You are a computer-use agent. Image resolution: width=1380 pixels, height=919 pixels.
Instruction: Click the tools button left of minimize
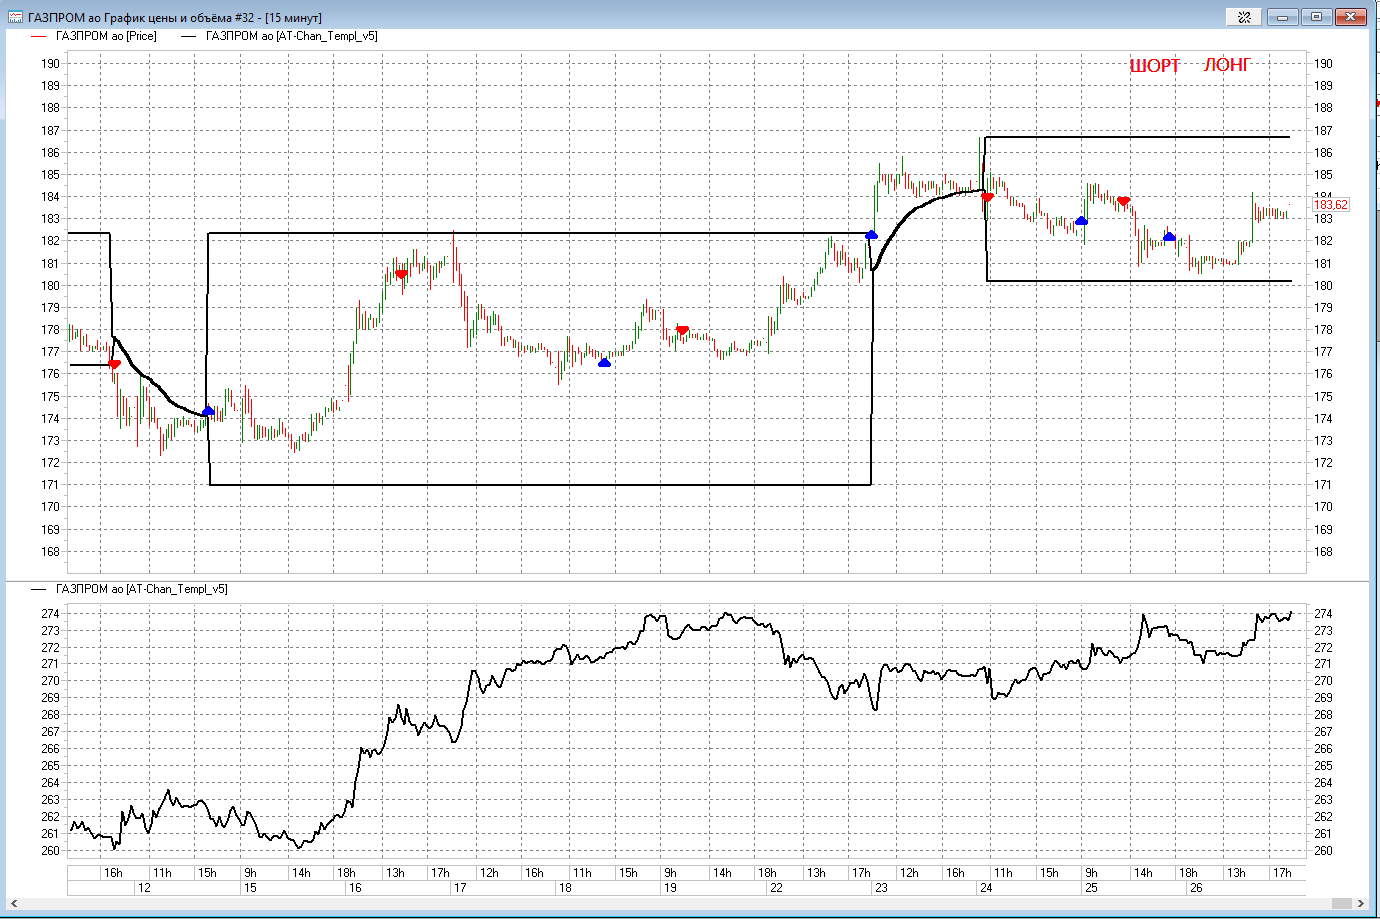pyautogui.click(x=1244, y=17)
